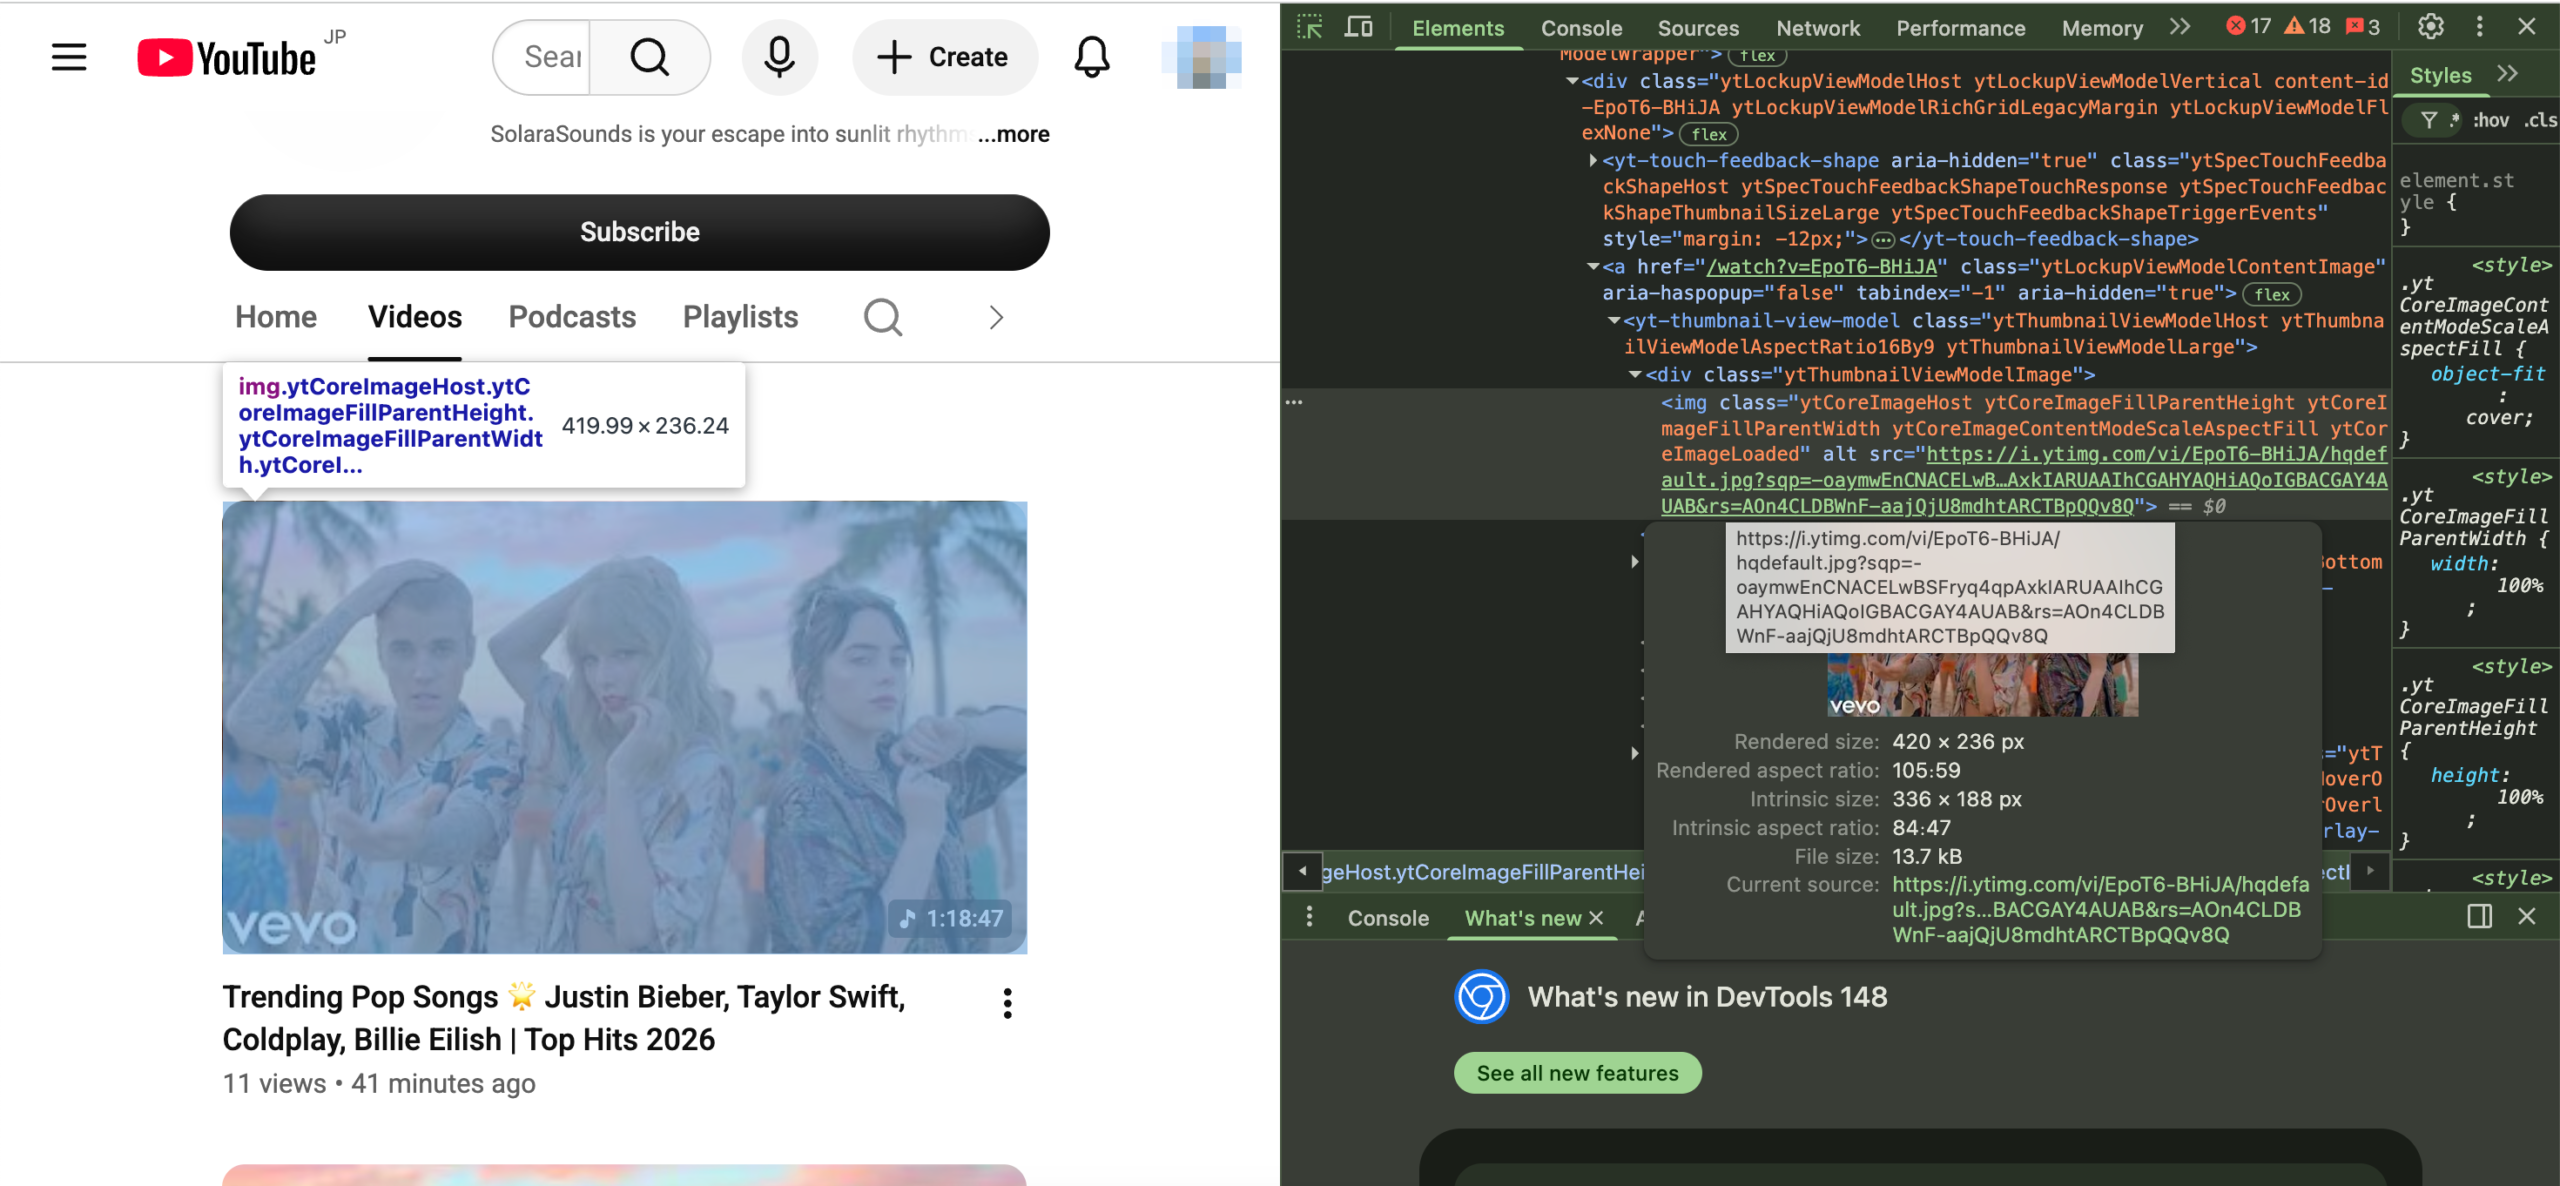Click ellipsis before selected img node
Screen dimensions: 2560x1186
click(1294, 402)
